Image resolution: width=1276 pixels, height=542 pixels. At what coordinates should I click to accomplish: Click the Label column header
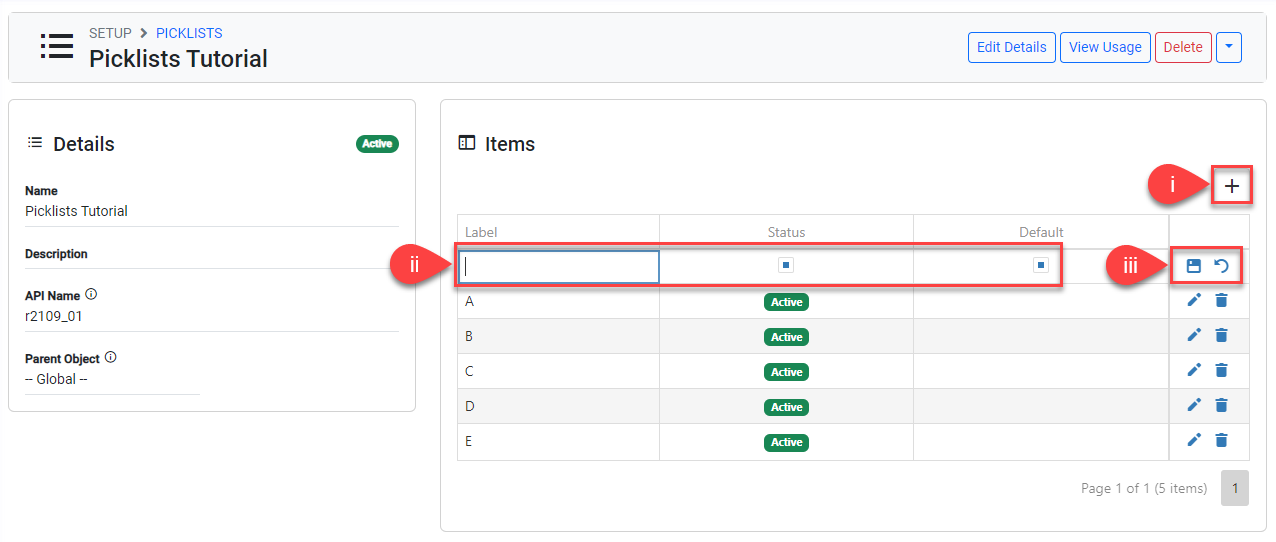coord(481,232)
